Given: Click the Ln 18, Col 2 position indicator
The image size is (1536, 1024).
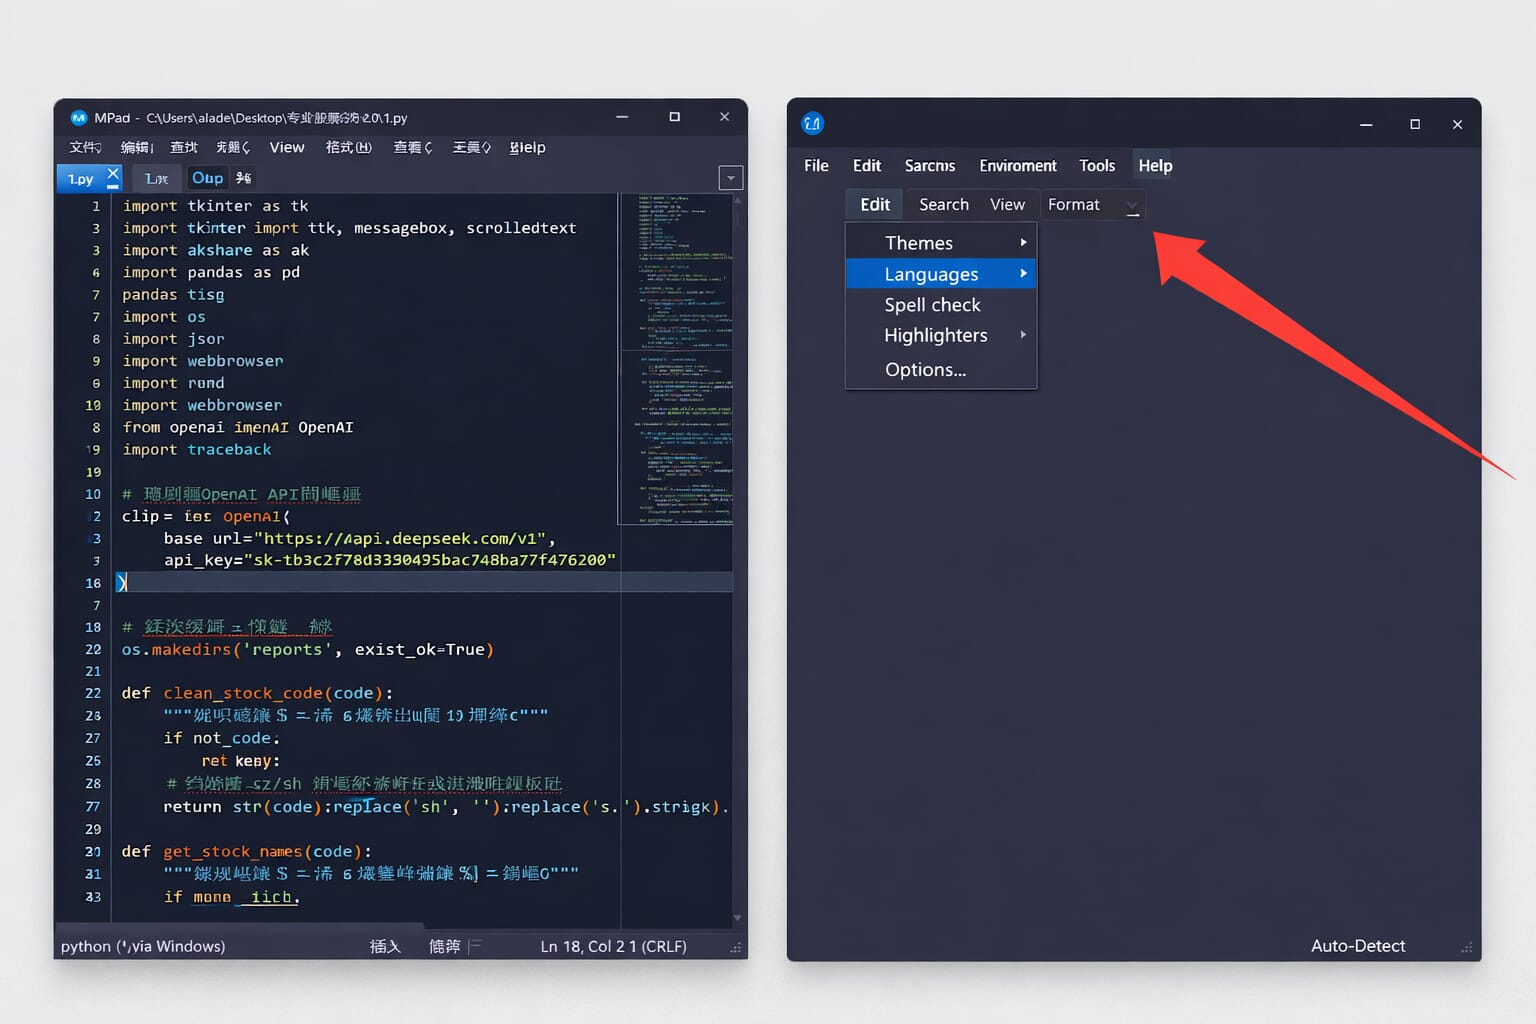Looking at the screenshot, I should [x=613, y=946].
